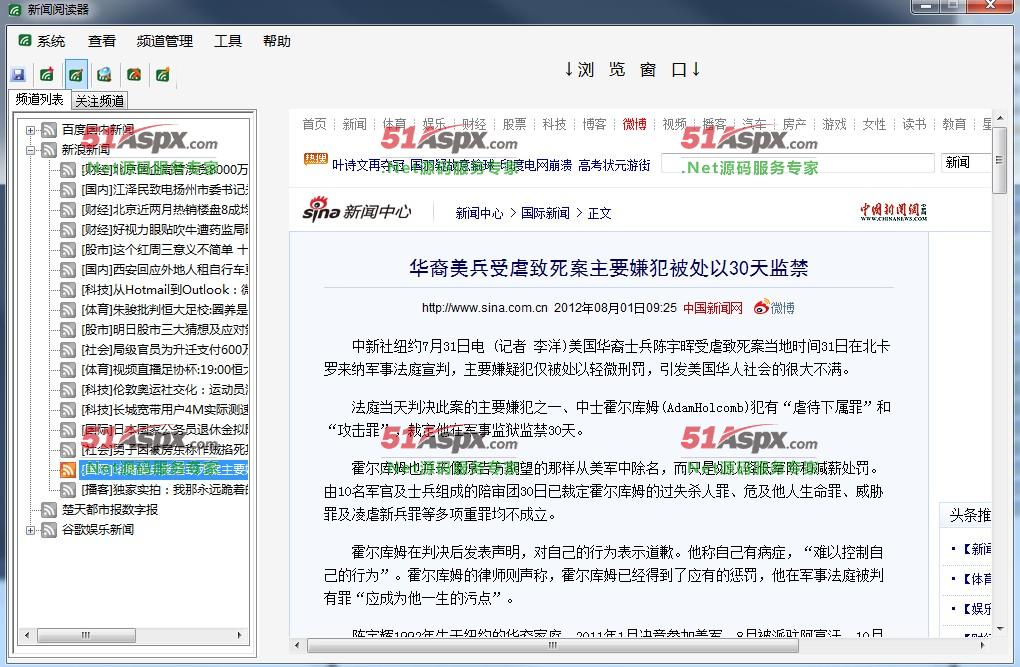The image size is (1020, 667).
Task: Expand the 百度国内新闻 channel node
Action: click(30, 130)
